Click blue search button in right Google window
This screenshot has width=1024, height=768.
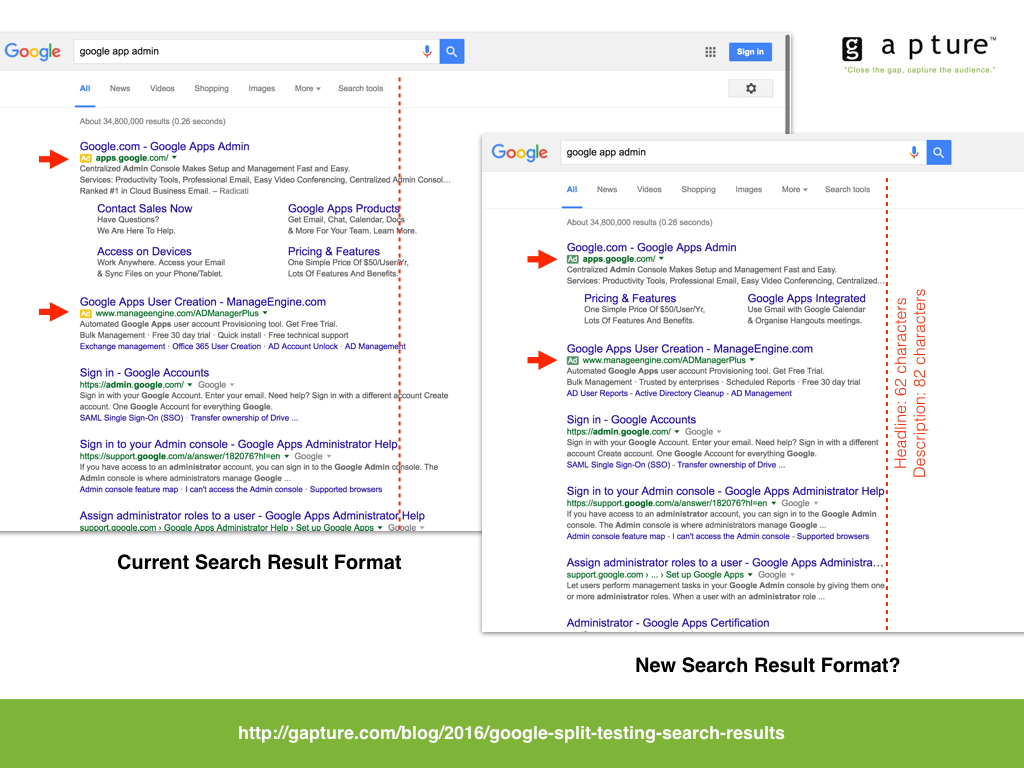click(x=938, y=152)
